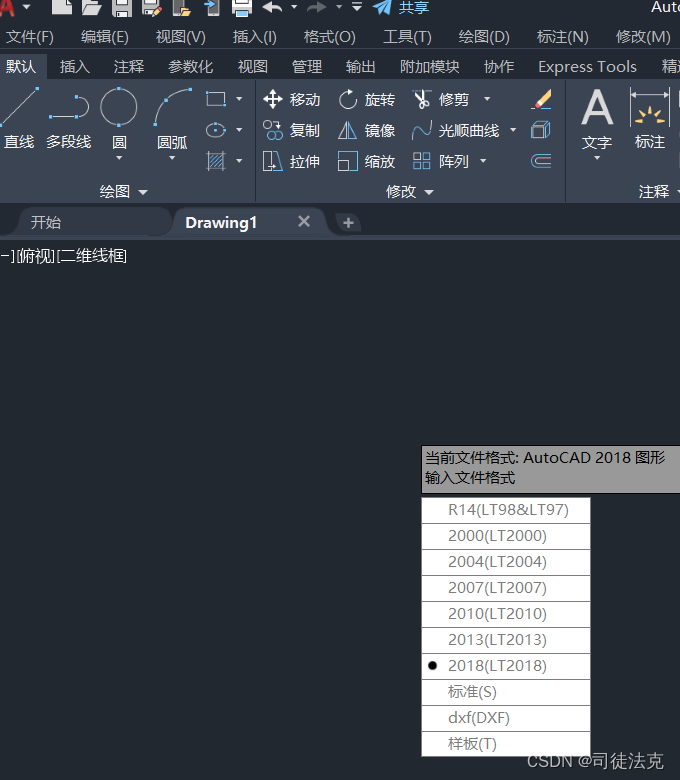The height and width of the screenshot is (780, 680).
Task: Open the 修改(M) menu
Action: click(x=643, y=37)
